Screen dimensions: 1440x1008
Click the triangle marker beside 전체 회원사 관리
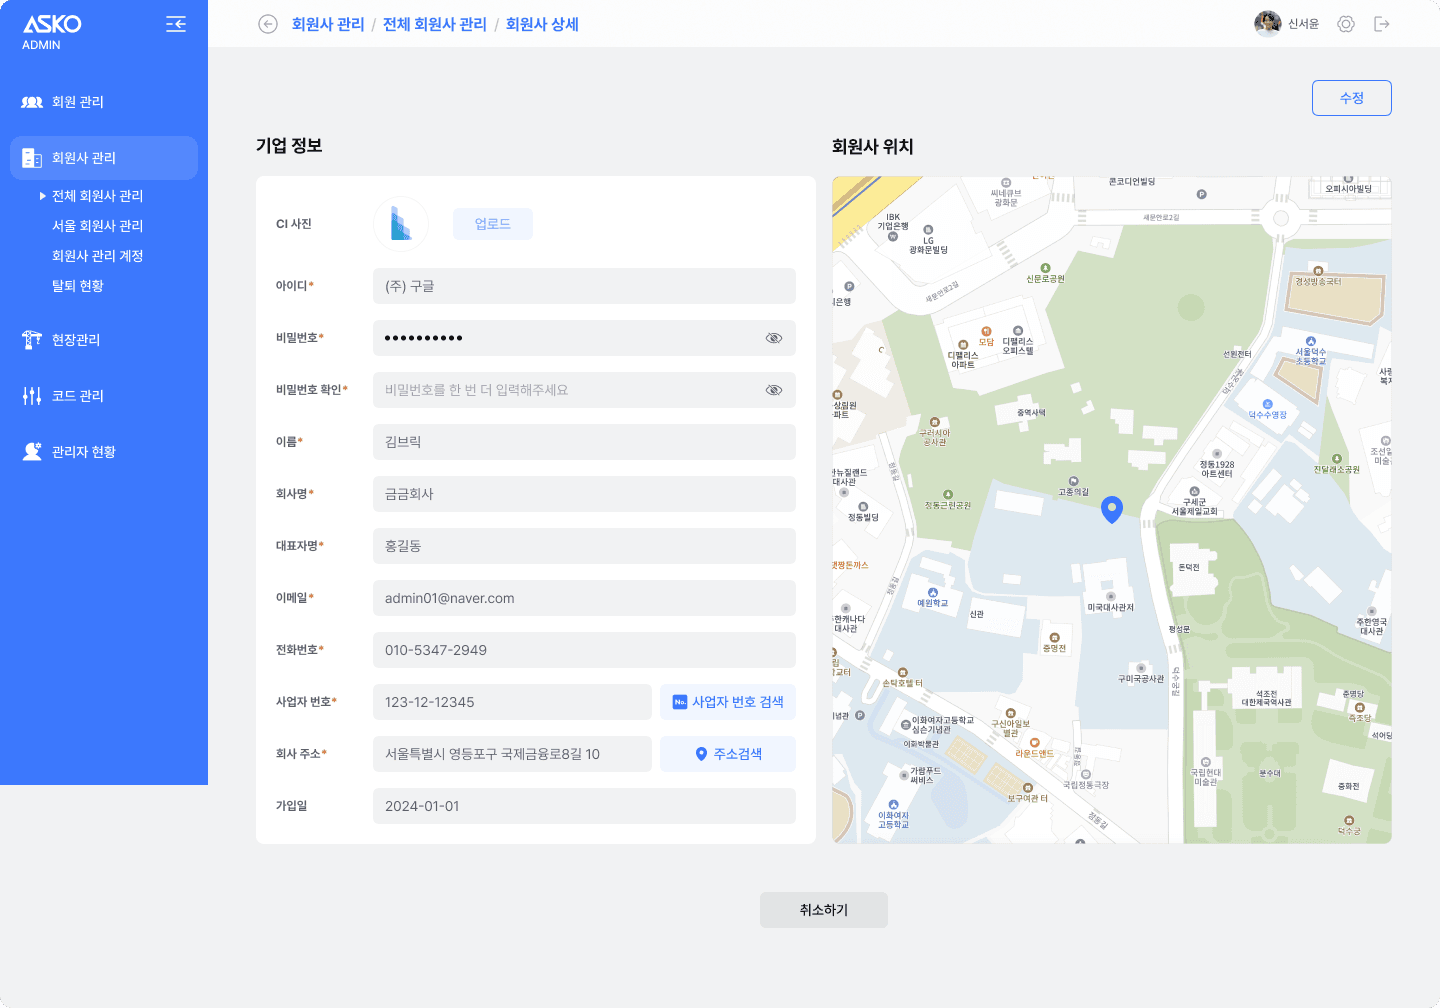click(x=43, y=196)
